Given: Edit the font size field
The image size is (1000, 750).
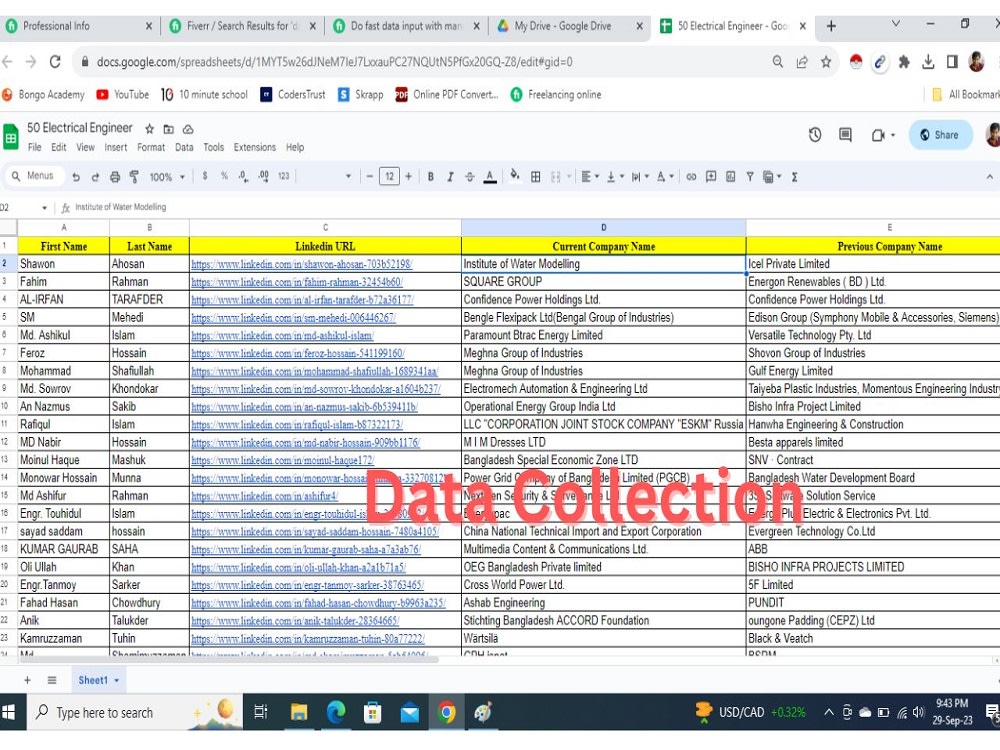Looking at the screenshot, I should (x=389, y=177).
